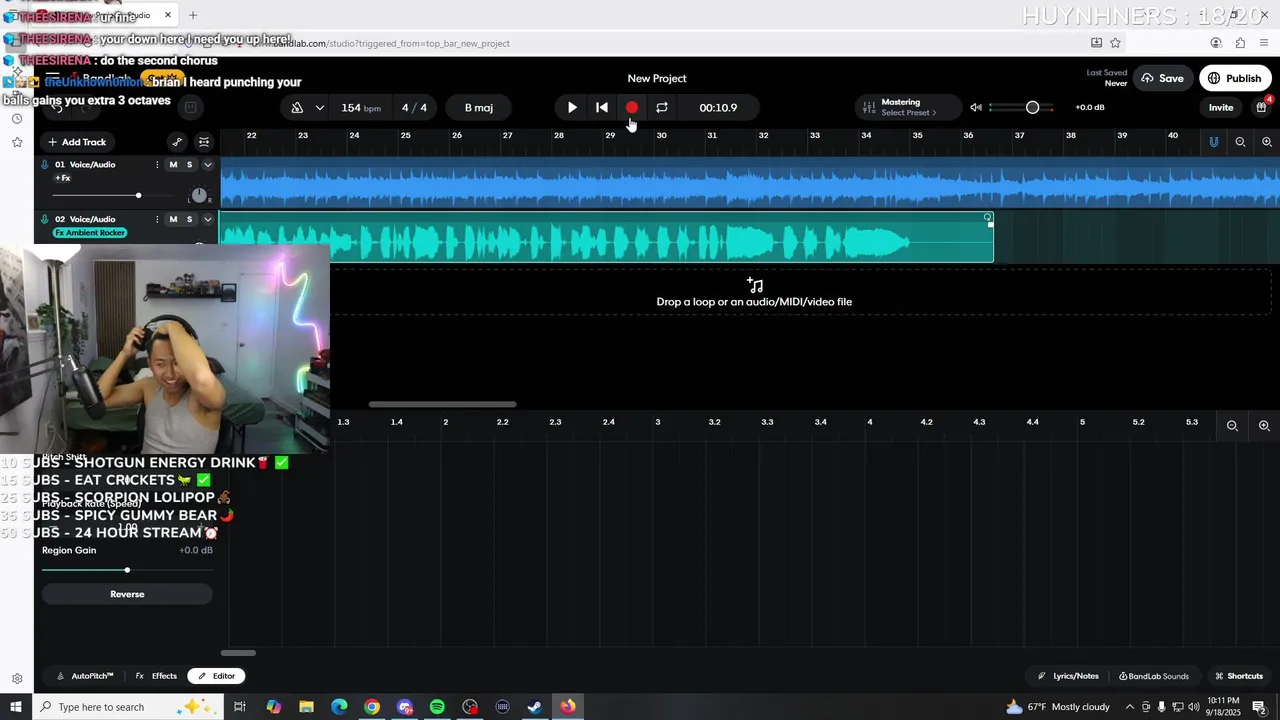1280x720 pixels.
Task: Switch to the AutoPitch tab
Action: pyautogui.click(x=85, y=676)
